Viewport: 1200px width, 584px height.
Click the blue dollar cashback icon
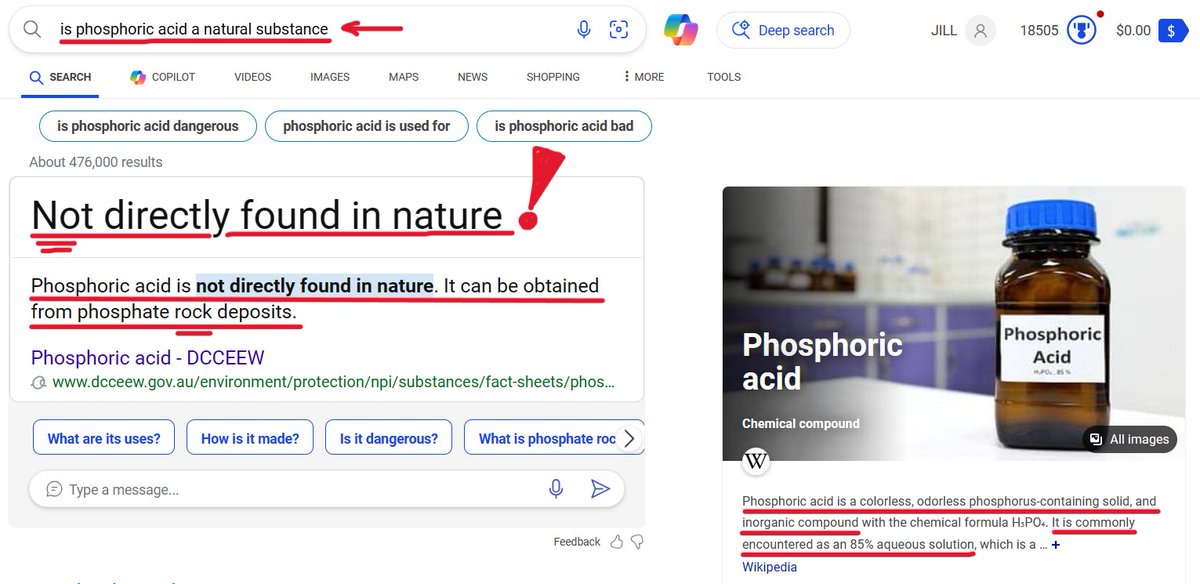(1172, 31)
